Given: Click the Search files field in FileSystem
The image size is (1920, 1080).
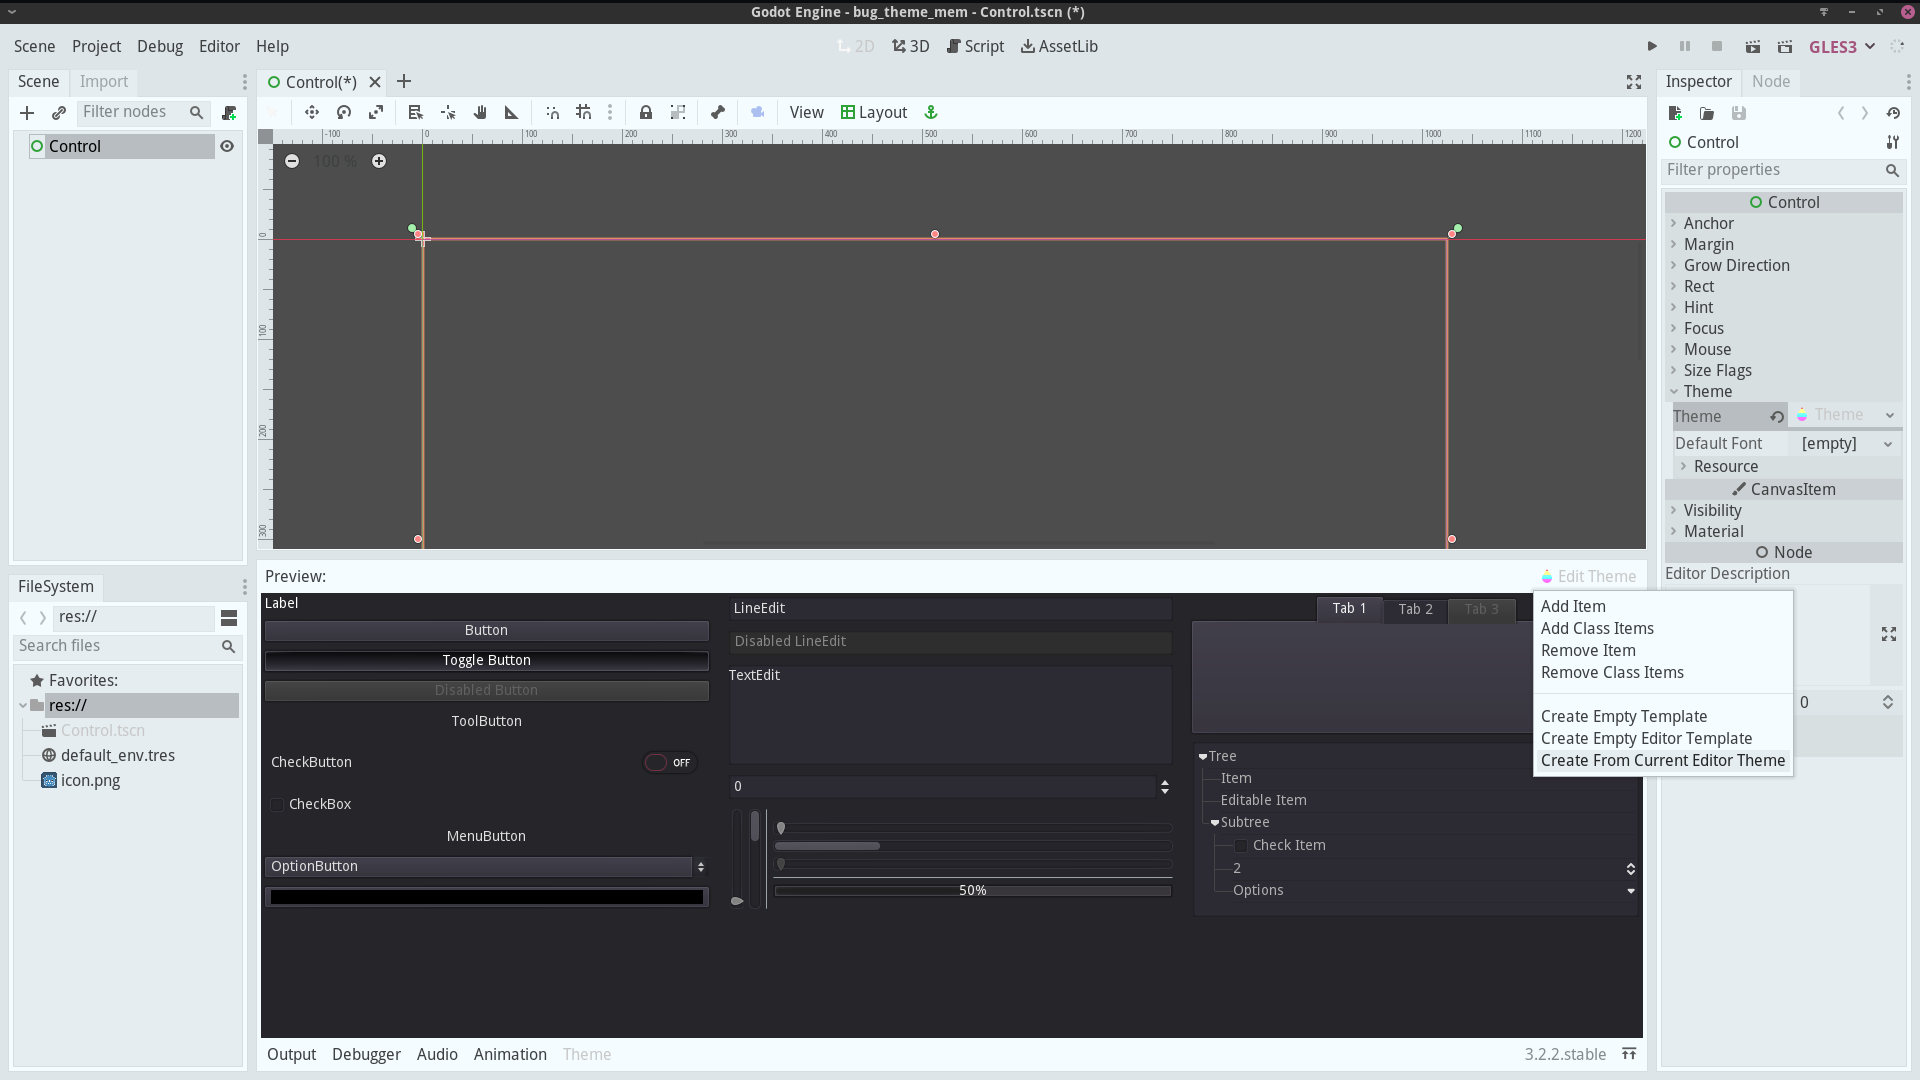Looking at the screenshot, I should point(120,646).
